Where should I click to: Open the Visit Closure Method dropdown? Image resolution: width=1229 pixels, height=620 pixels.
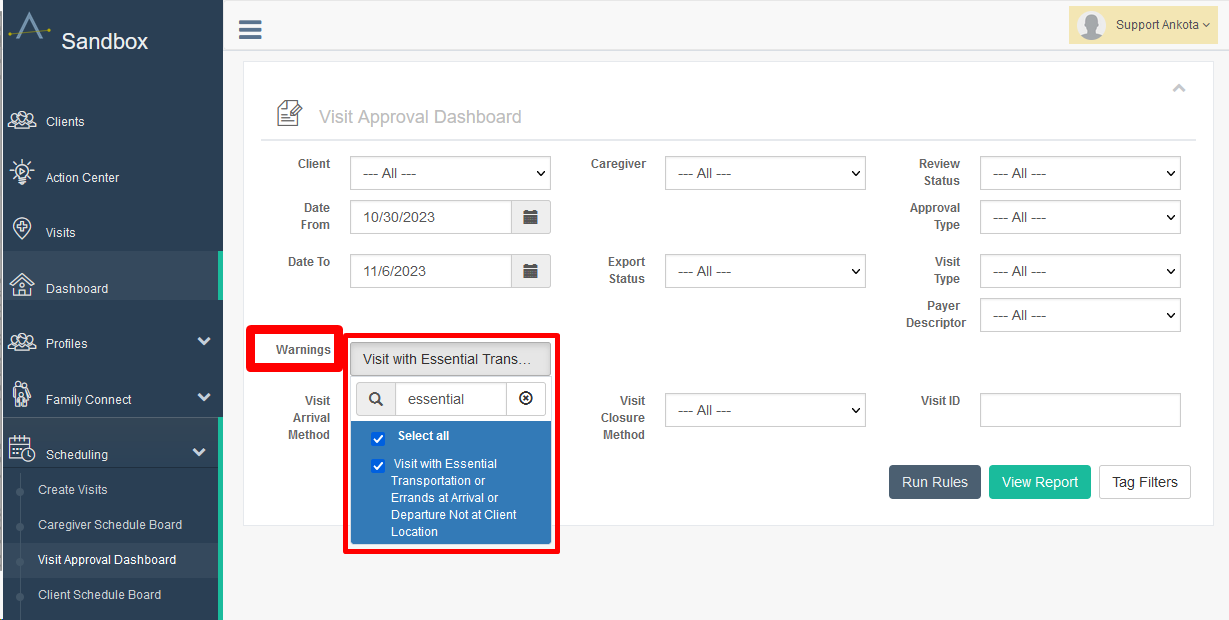click(x=765, y=410)
